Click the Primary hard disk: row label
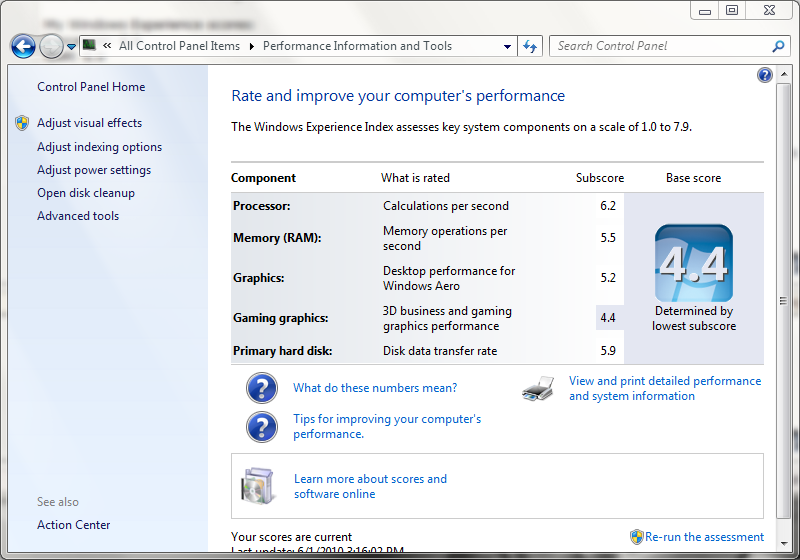Viewport: 800px width, 560px height. [x=283, y=351]
